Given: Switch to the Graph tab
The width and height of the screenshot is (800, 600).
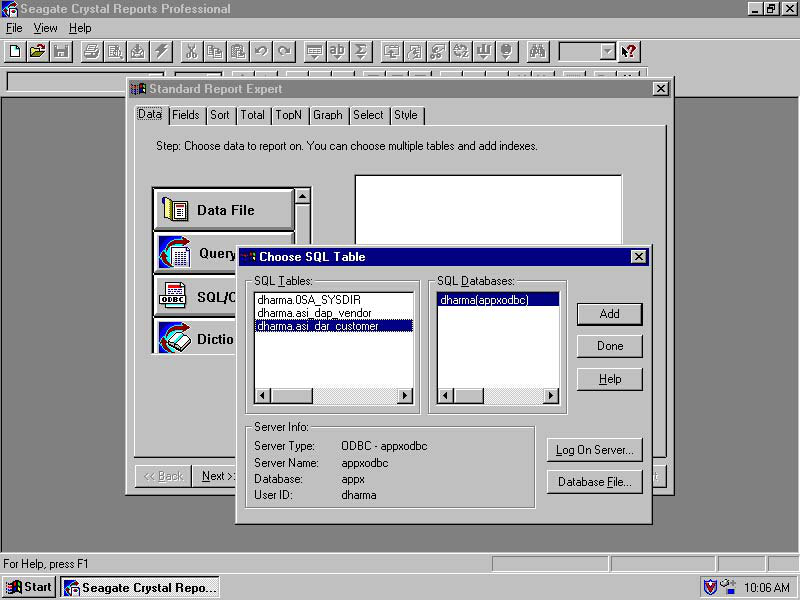Looking at the screenshot, I should point(328,115).
